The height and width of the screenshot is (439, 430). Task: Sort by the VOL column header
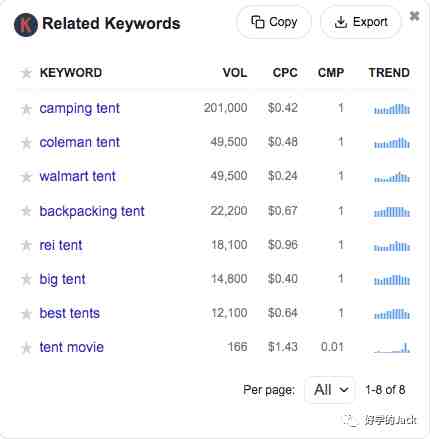pyautogui.click(x=235, y=73)
